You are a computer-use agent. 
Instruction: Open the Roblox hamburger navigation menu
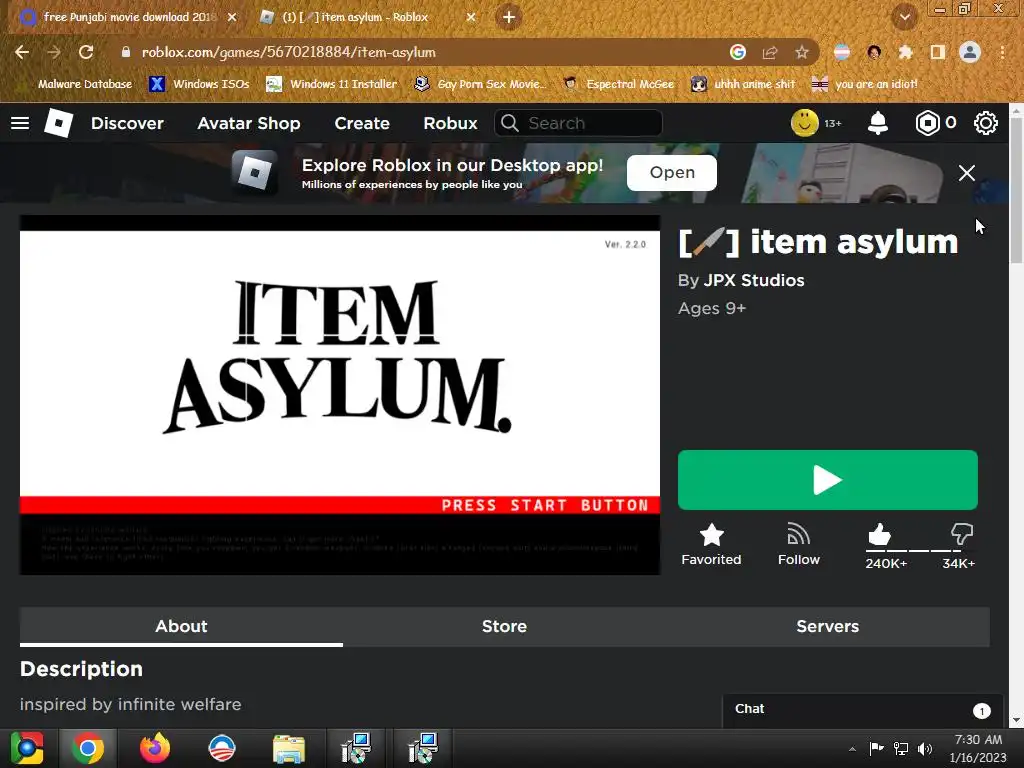20,123
